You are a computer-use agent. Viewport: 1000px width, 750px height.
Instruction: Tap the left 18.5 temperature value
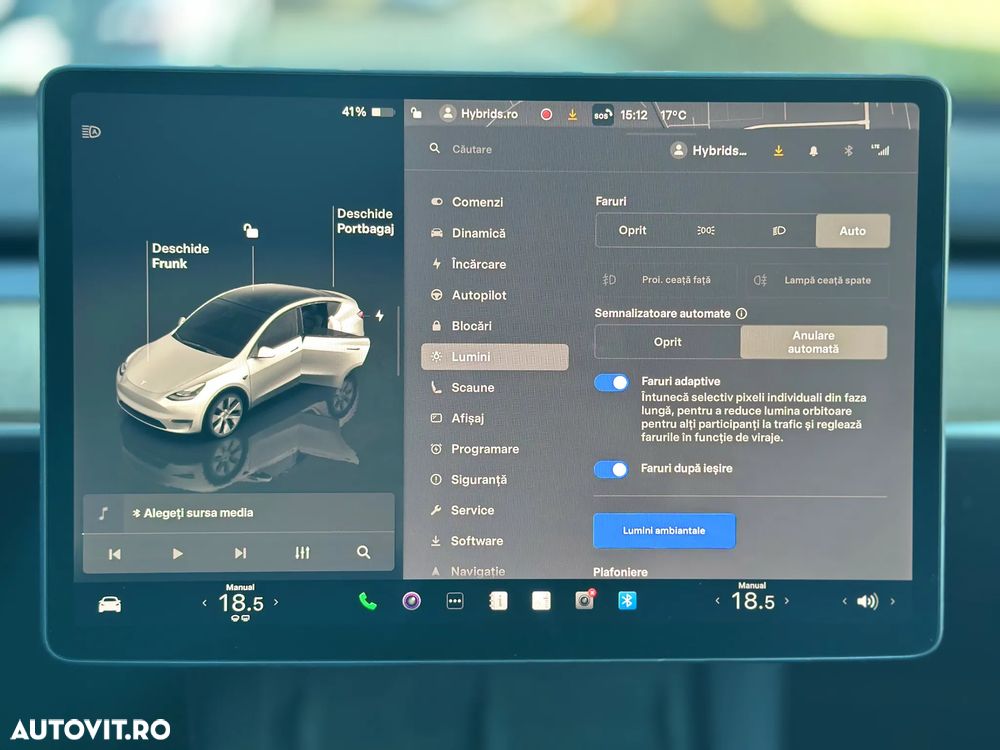coord(240,603)
